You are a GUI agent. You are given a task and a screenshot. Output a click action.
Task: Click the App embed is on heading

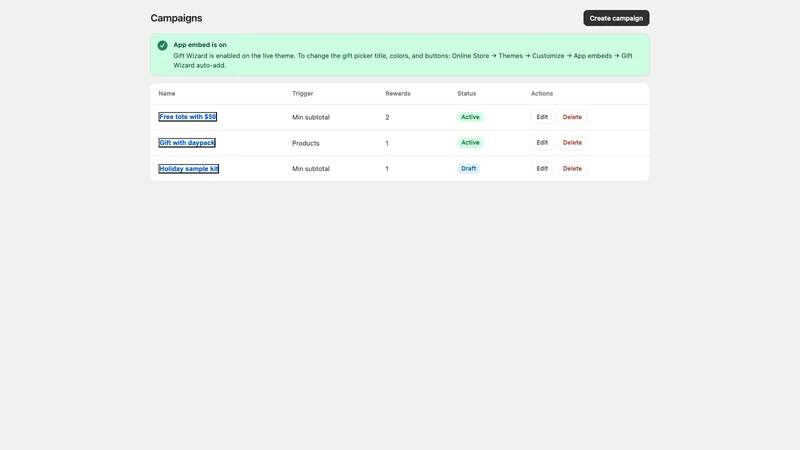[199, 44]
